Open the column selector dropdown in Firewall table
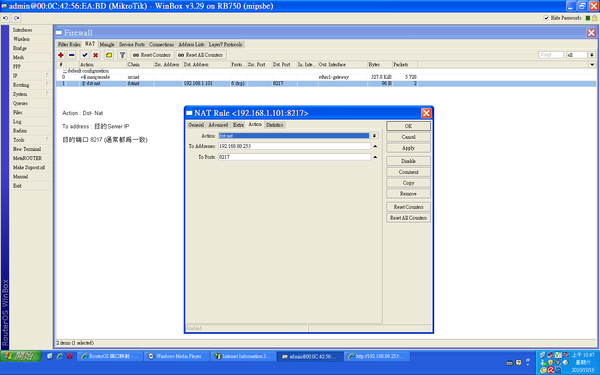 point(592,65)
